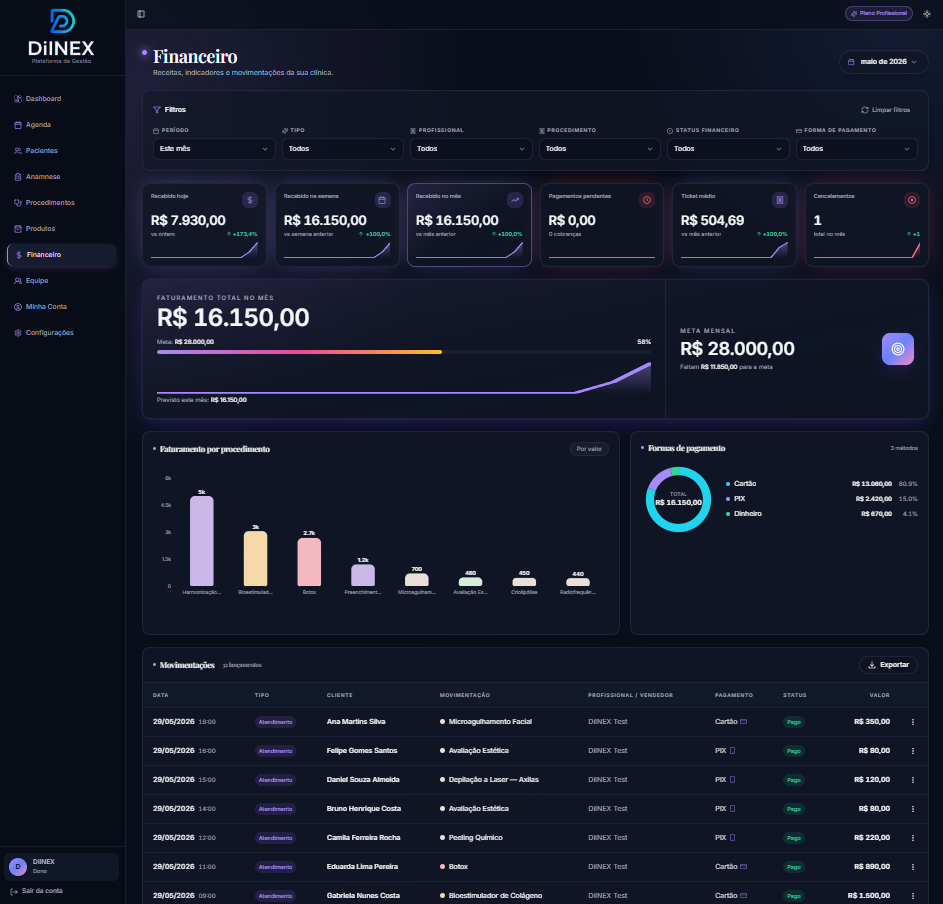Click the Exportar button
943x904 pixels.
point(888,665)
